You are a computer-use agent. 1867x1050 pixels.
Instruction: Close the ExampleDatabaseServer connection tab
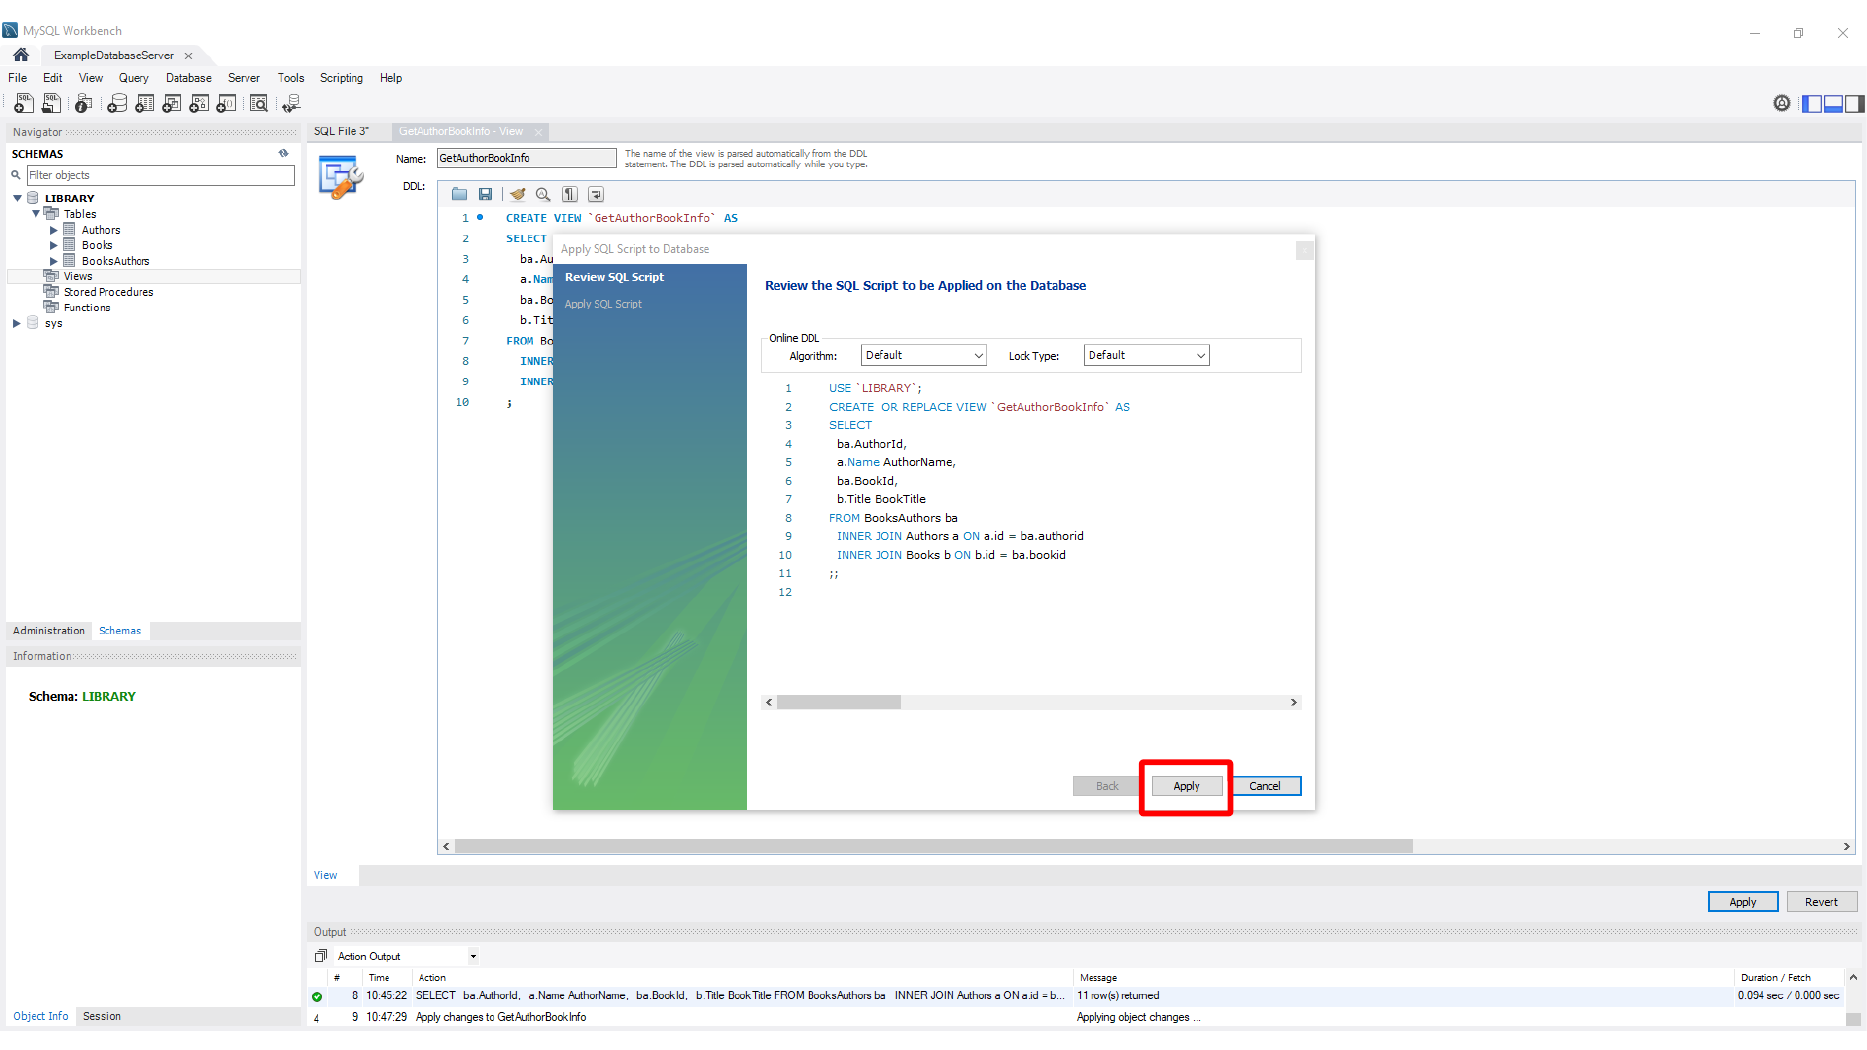click(x=188, y=55)
